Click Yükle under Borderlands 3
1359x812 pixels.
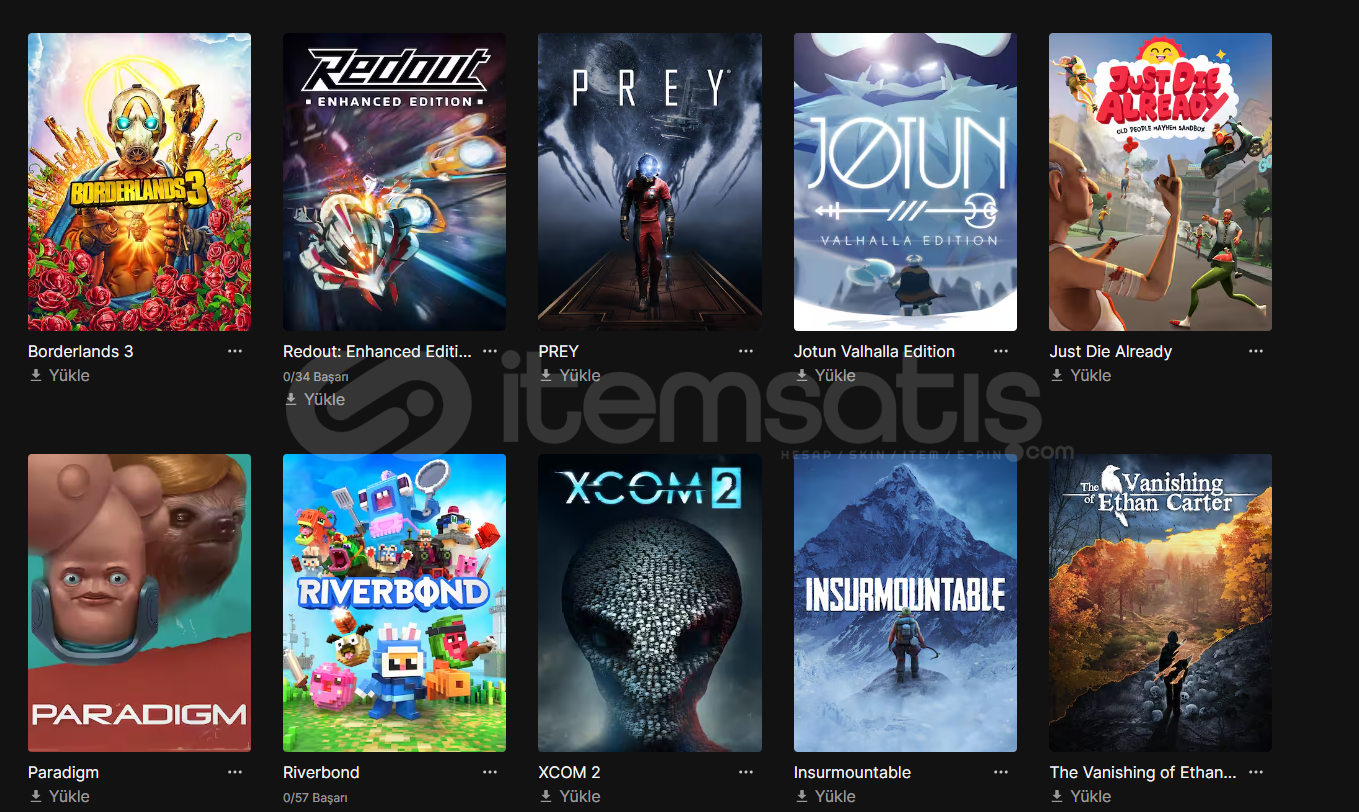coord(60,375)
